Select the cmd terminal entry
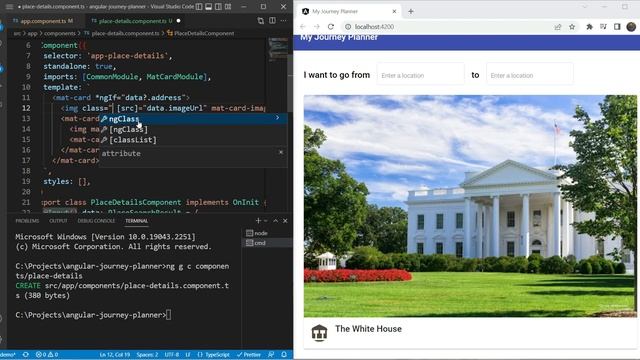This screenshot has width=640, height=360. pyautogui.click(x=267, y=243)
